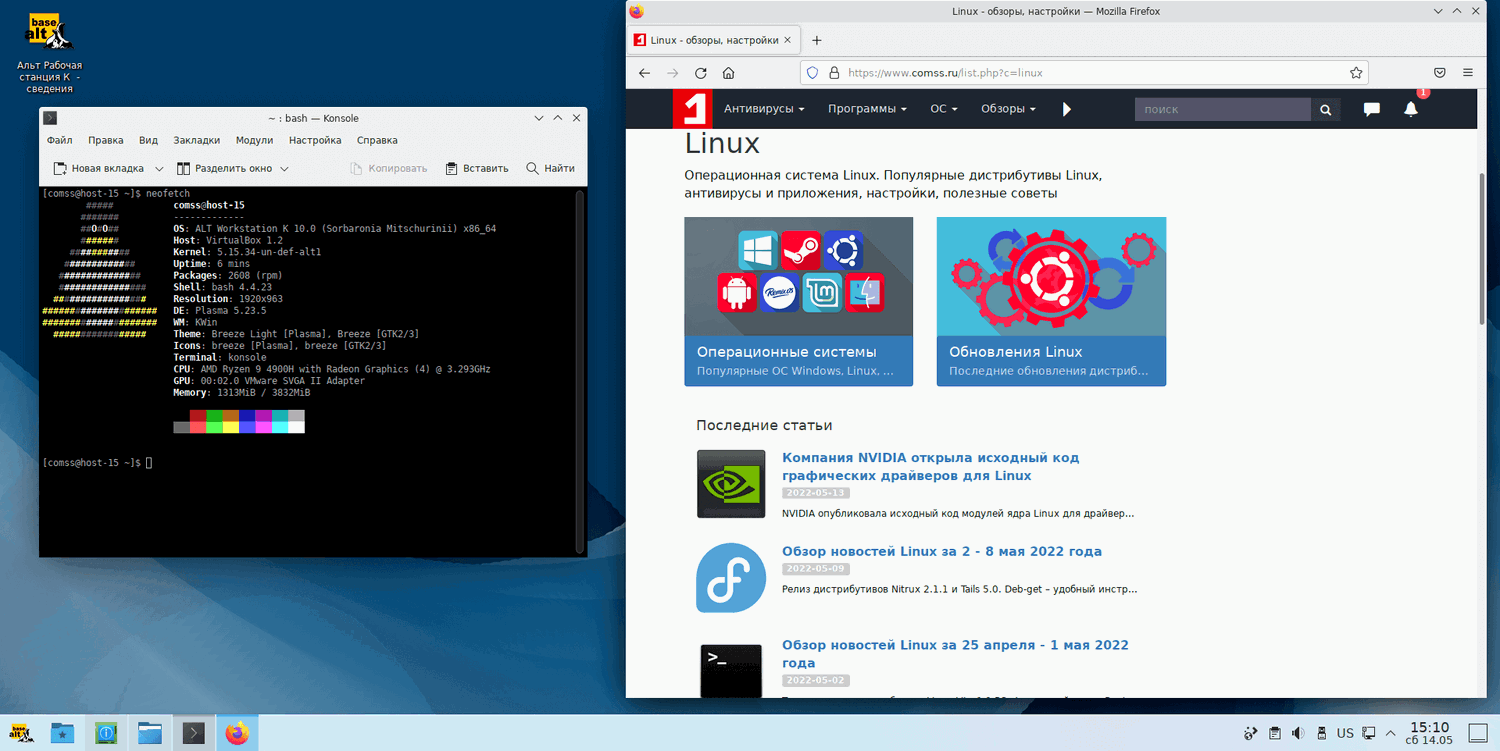The image size is (1500, 751).
Task: Reload the page in Firefox
Action: pos(700,73)
